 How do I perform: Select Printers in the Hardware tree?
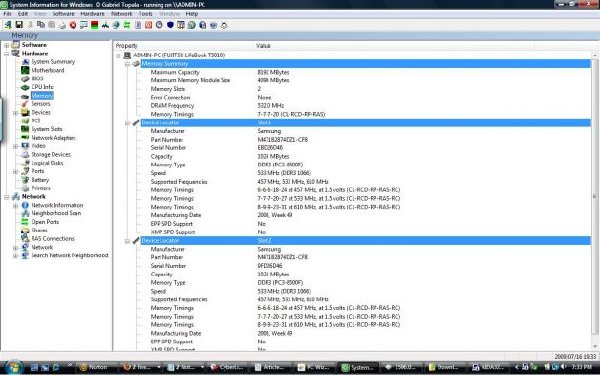point(41,188)
